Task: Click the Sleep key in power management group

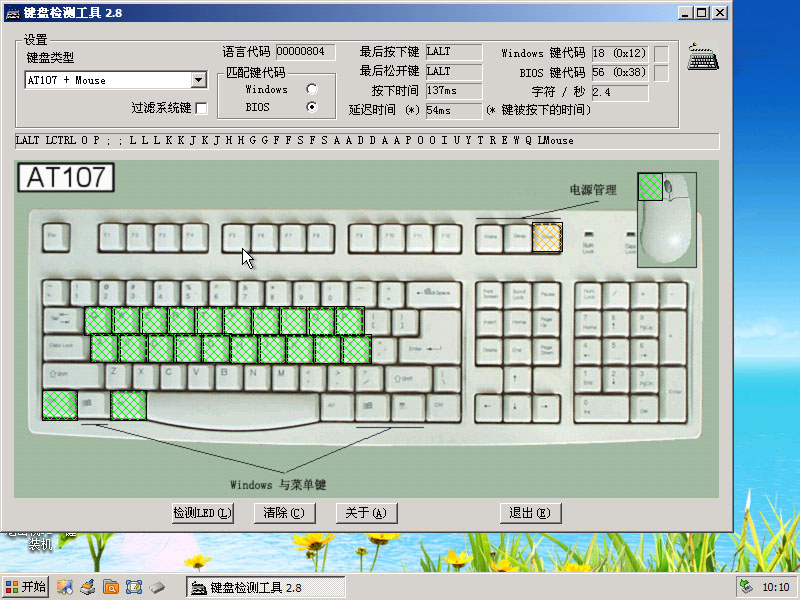Action: tap(517, 238)
